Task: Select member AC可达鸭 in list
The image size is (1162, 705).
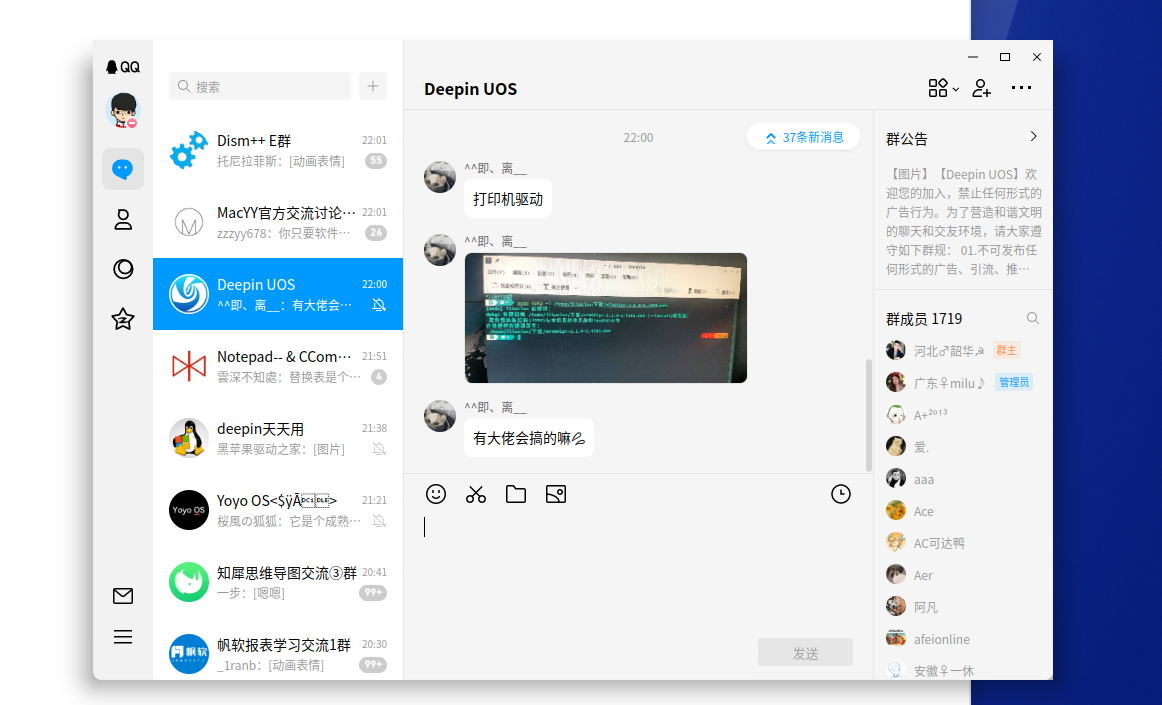Action: [963, 542]
